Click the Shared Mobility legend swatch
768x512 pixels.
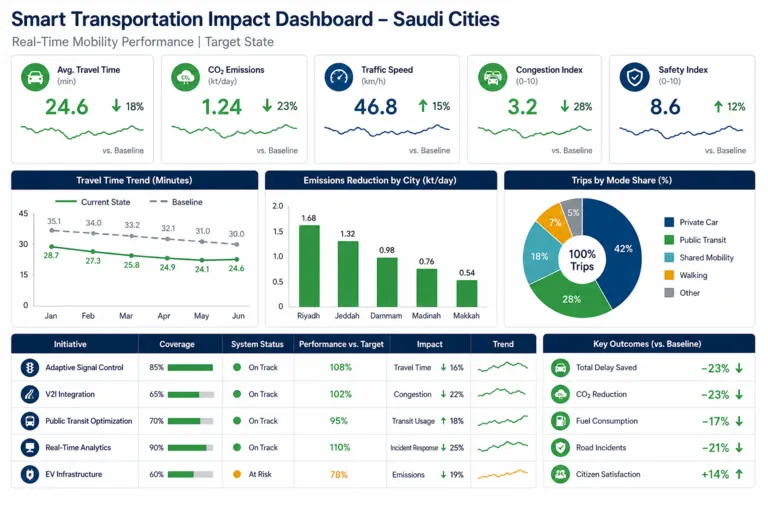[669, 257]
